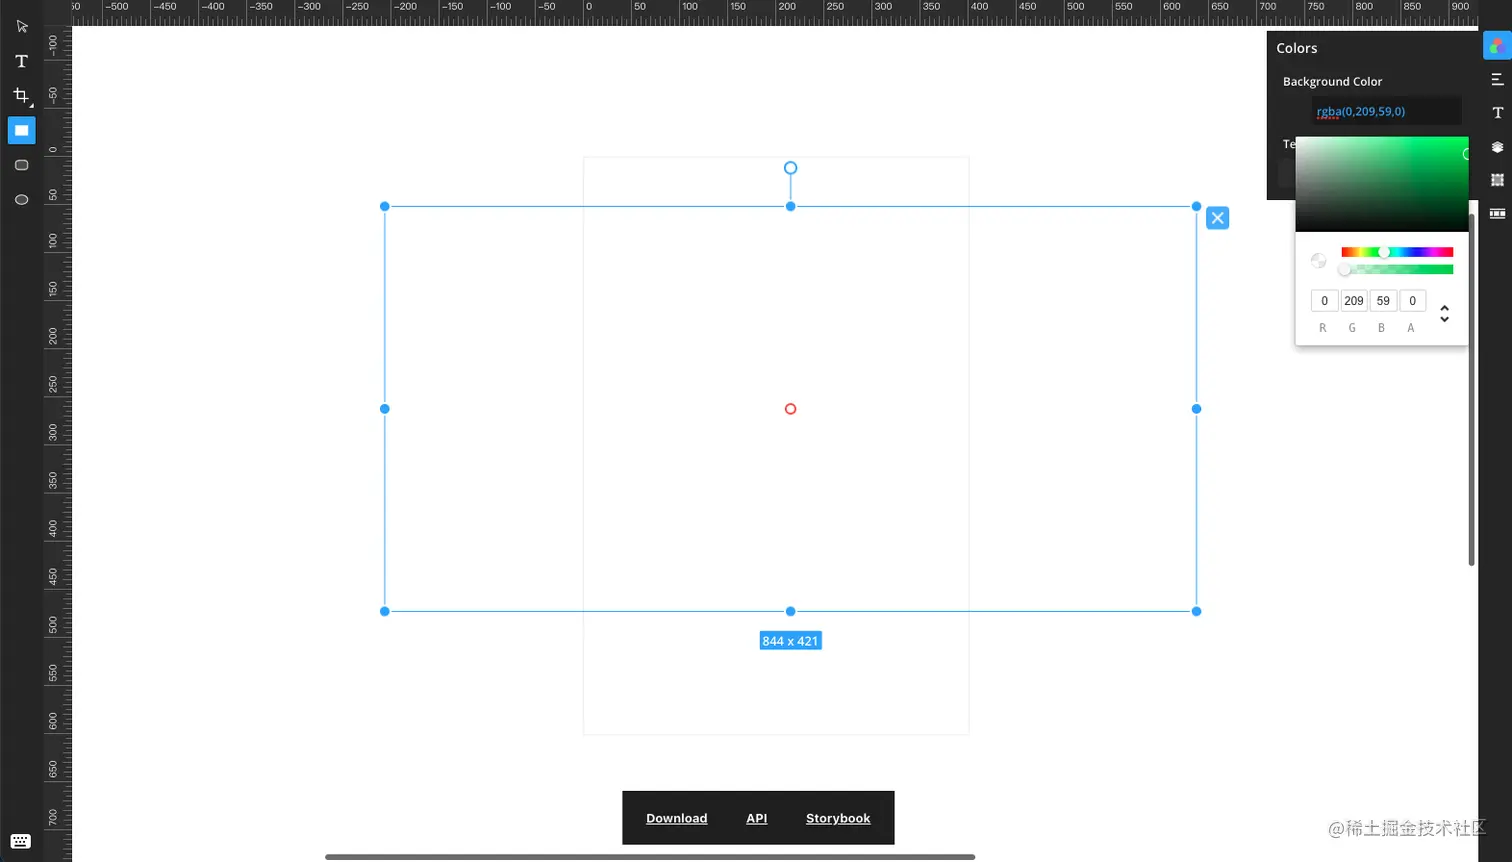This screenshot has width=1512, height=862.
Task: Select the cursor pointer tool
Action: pos(21,26)
